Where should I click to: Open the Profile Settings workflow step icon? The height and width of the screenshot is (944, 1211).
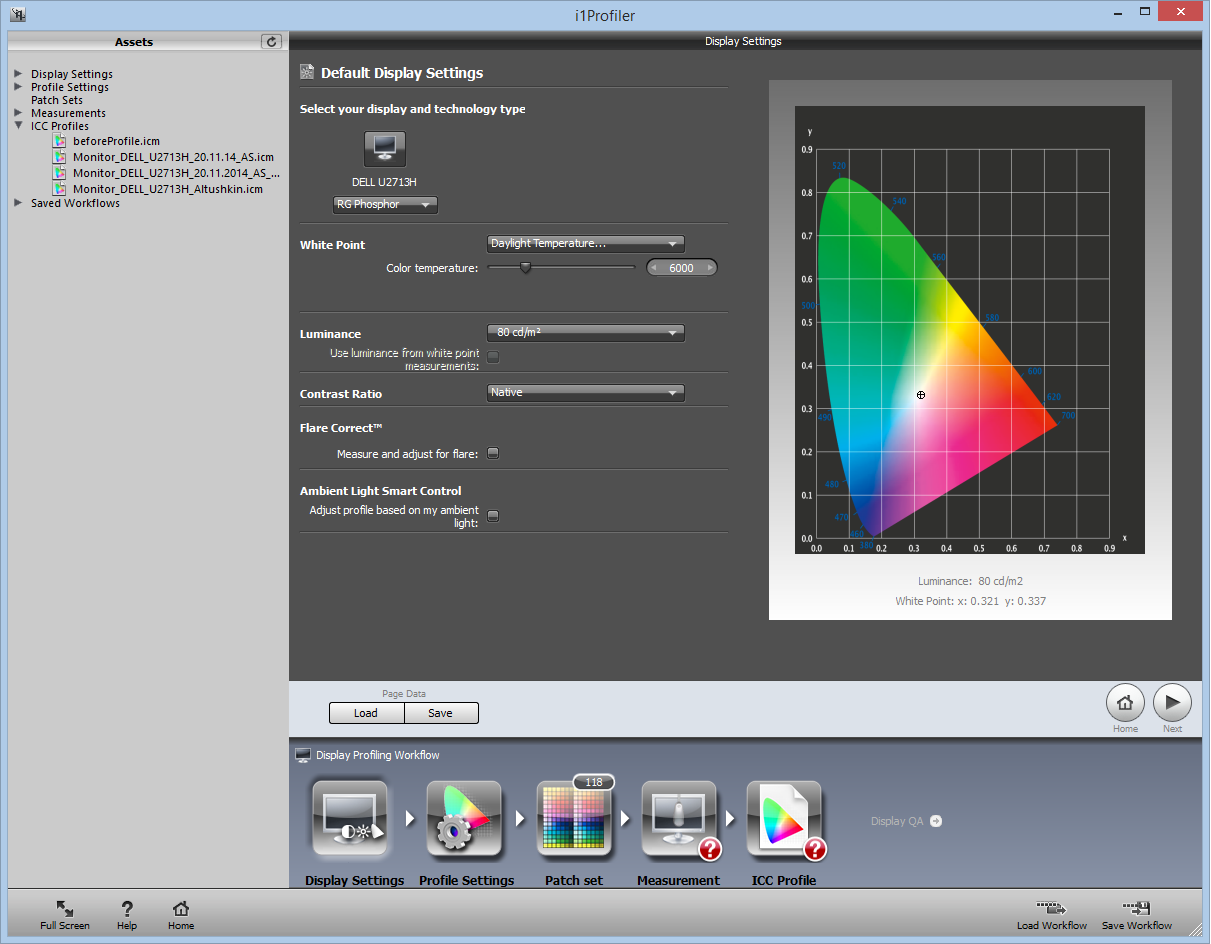click(x=464, y=820)
